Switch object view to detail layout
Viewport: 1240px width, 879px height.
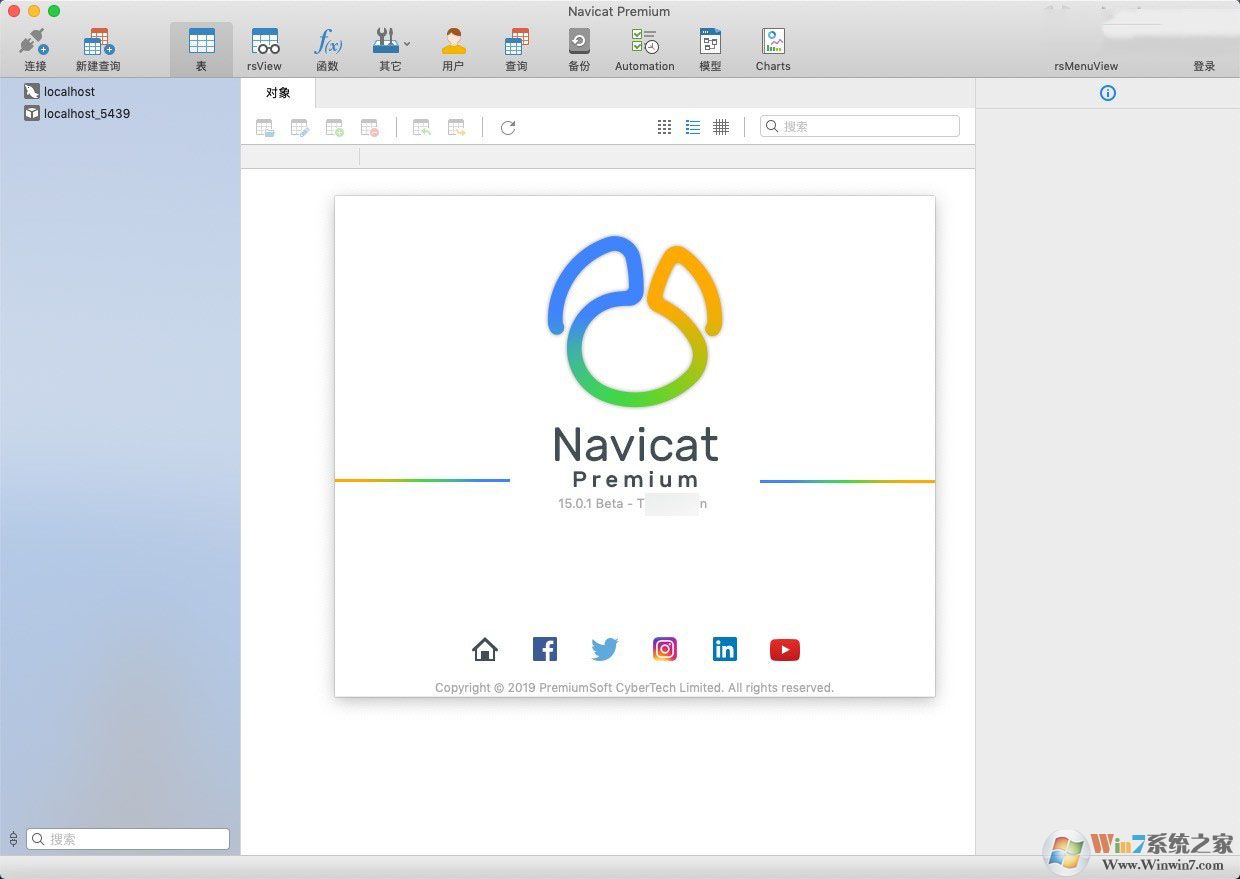(x=721, y=127)
